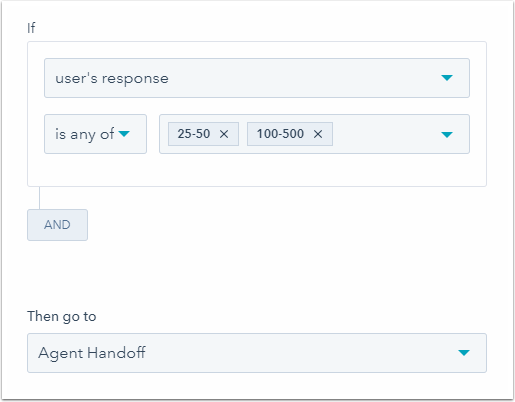
Task: Click empty space in the values input
Action: (x=383, y=134)
